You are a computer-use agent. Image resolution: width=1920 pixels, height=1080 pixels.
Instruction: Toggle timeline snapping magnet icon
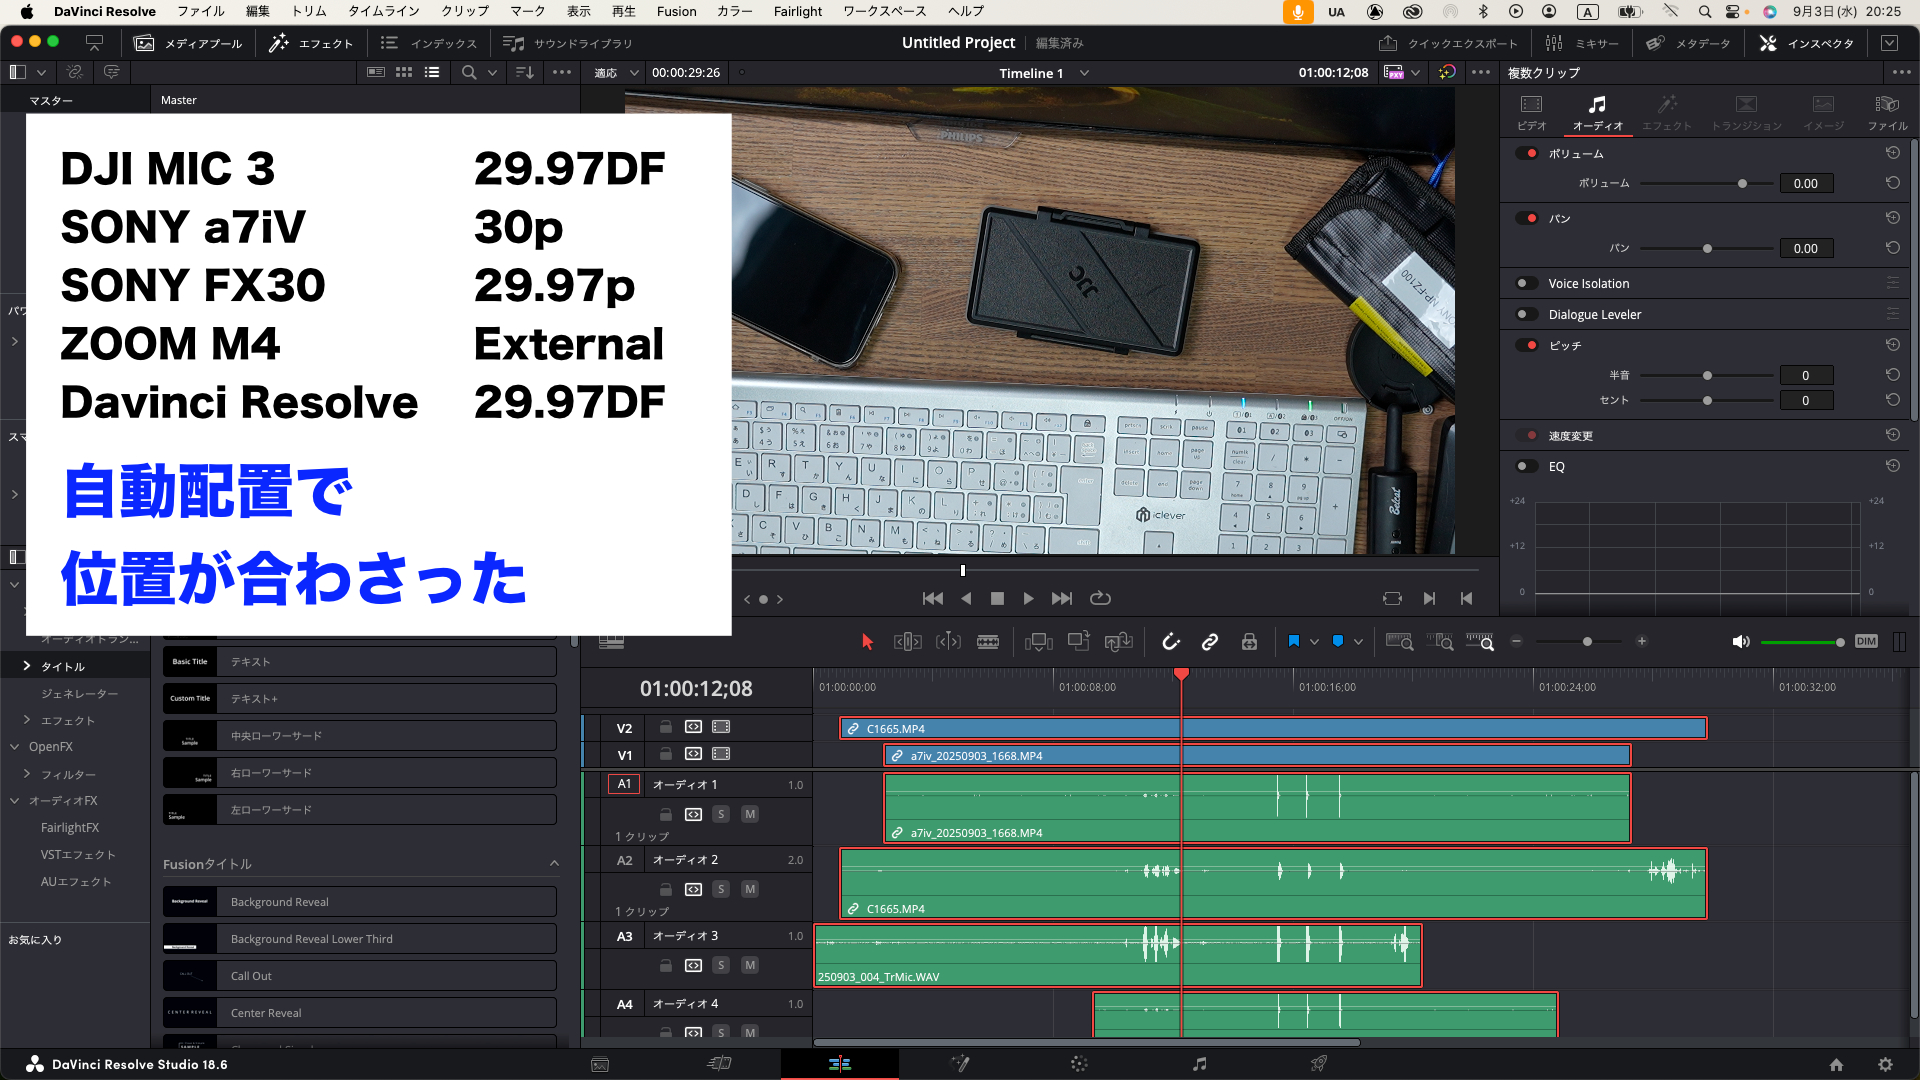[1170, 642]
